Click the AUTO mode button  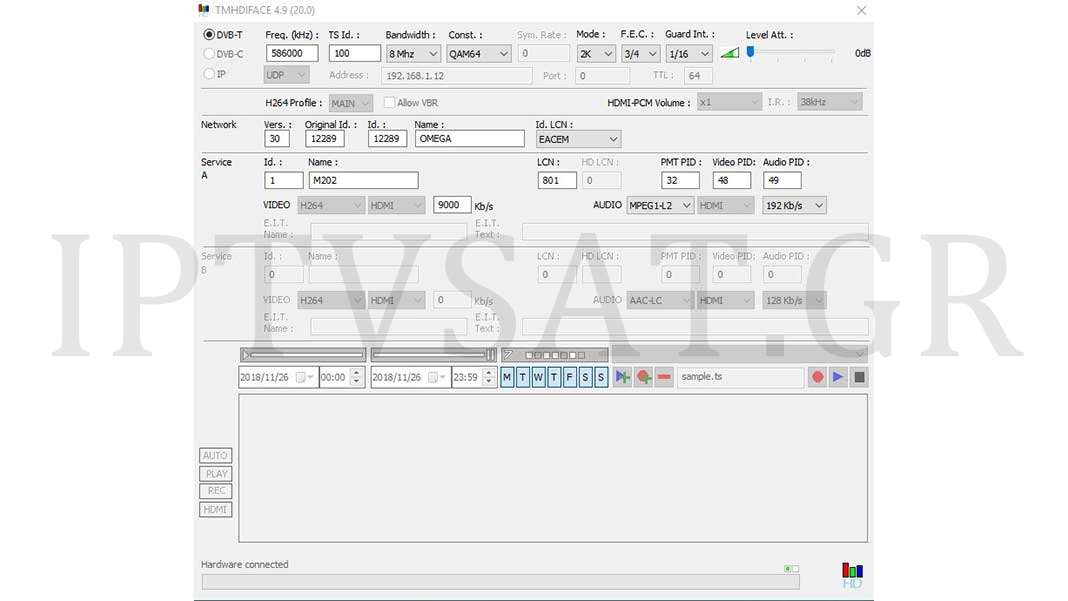click(216, 456)
